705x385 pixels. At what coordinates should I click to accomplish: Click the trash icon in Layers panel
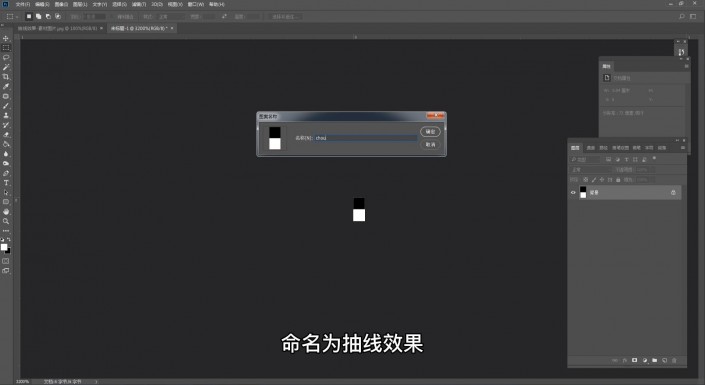674,360
